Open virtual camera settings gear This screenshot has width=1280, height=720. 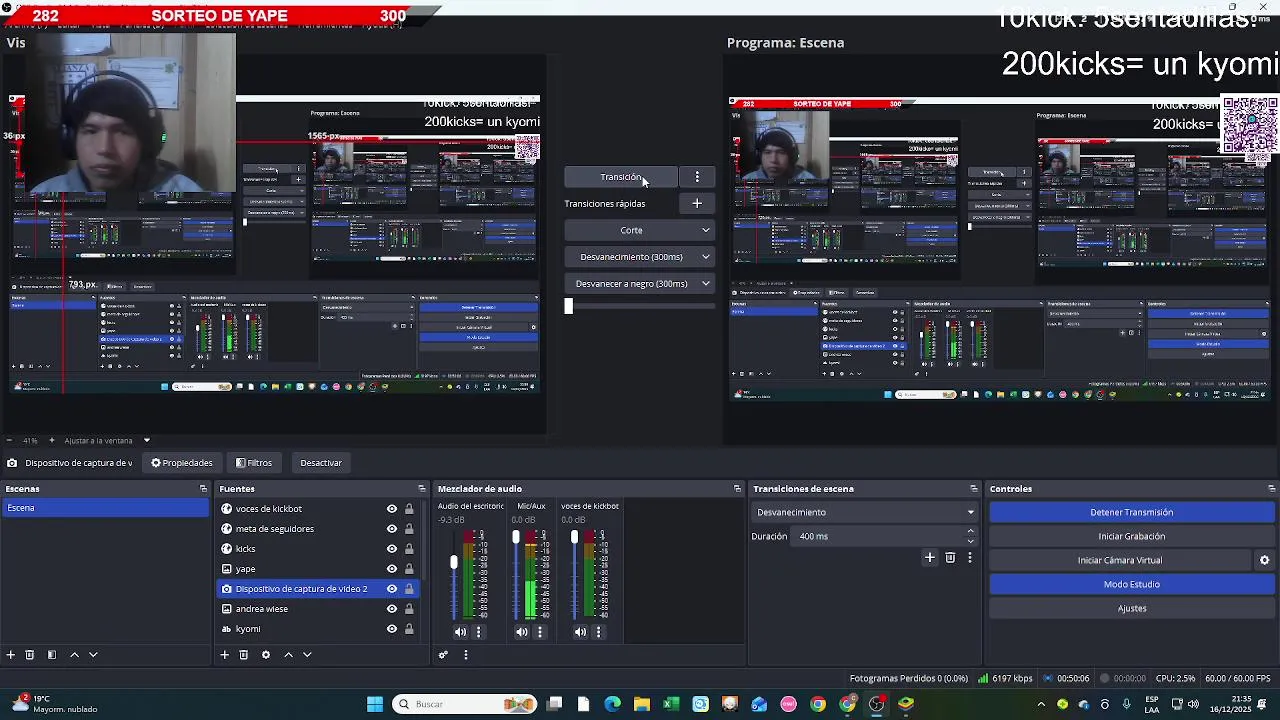[1264, 561]
